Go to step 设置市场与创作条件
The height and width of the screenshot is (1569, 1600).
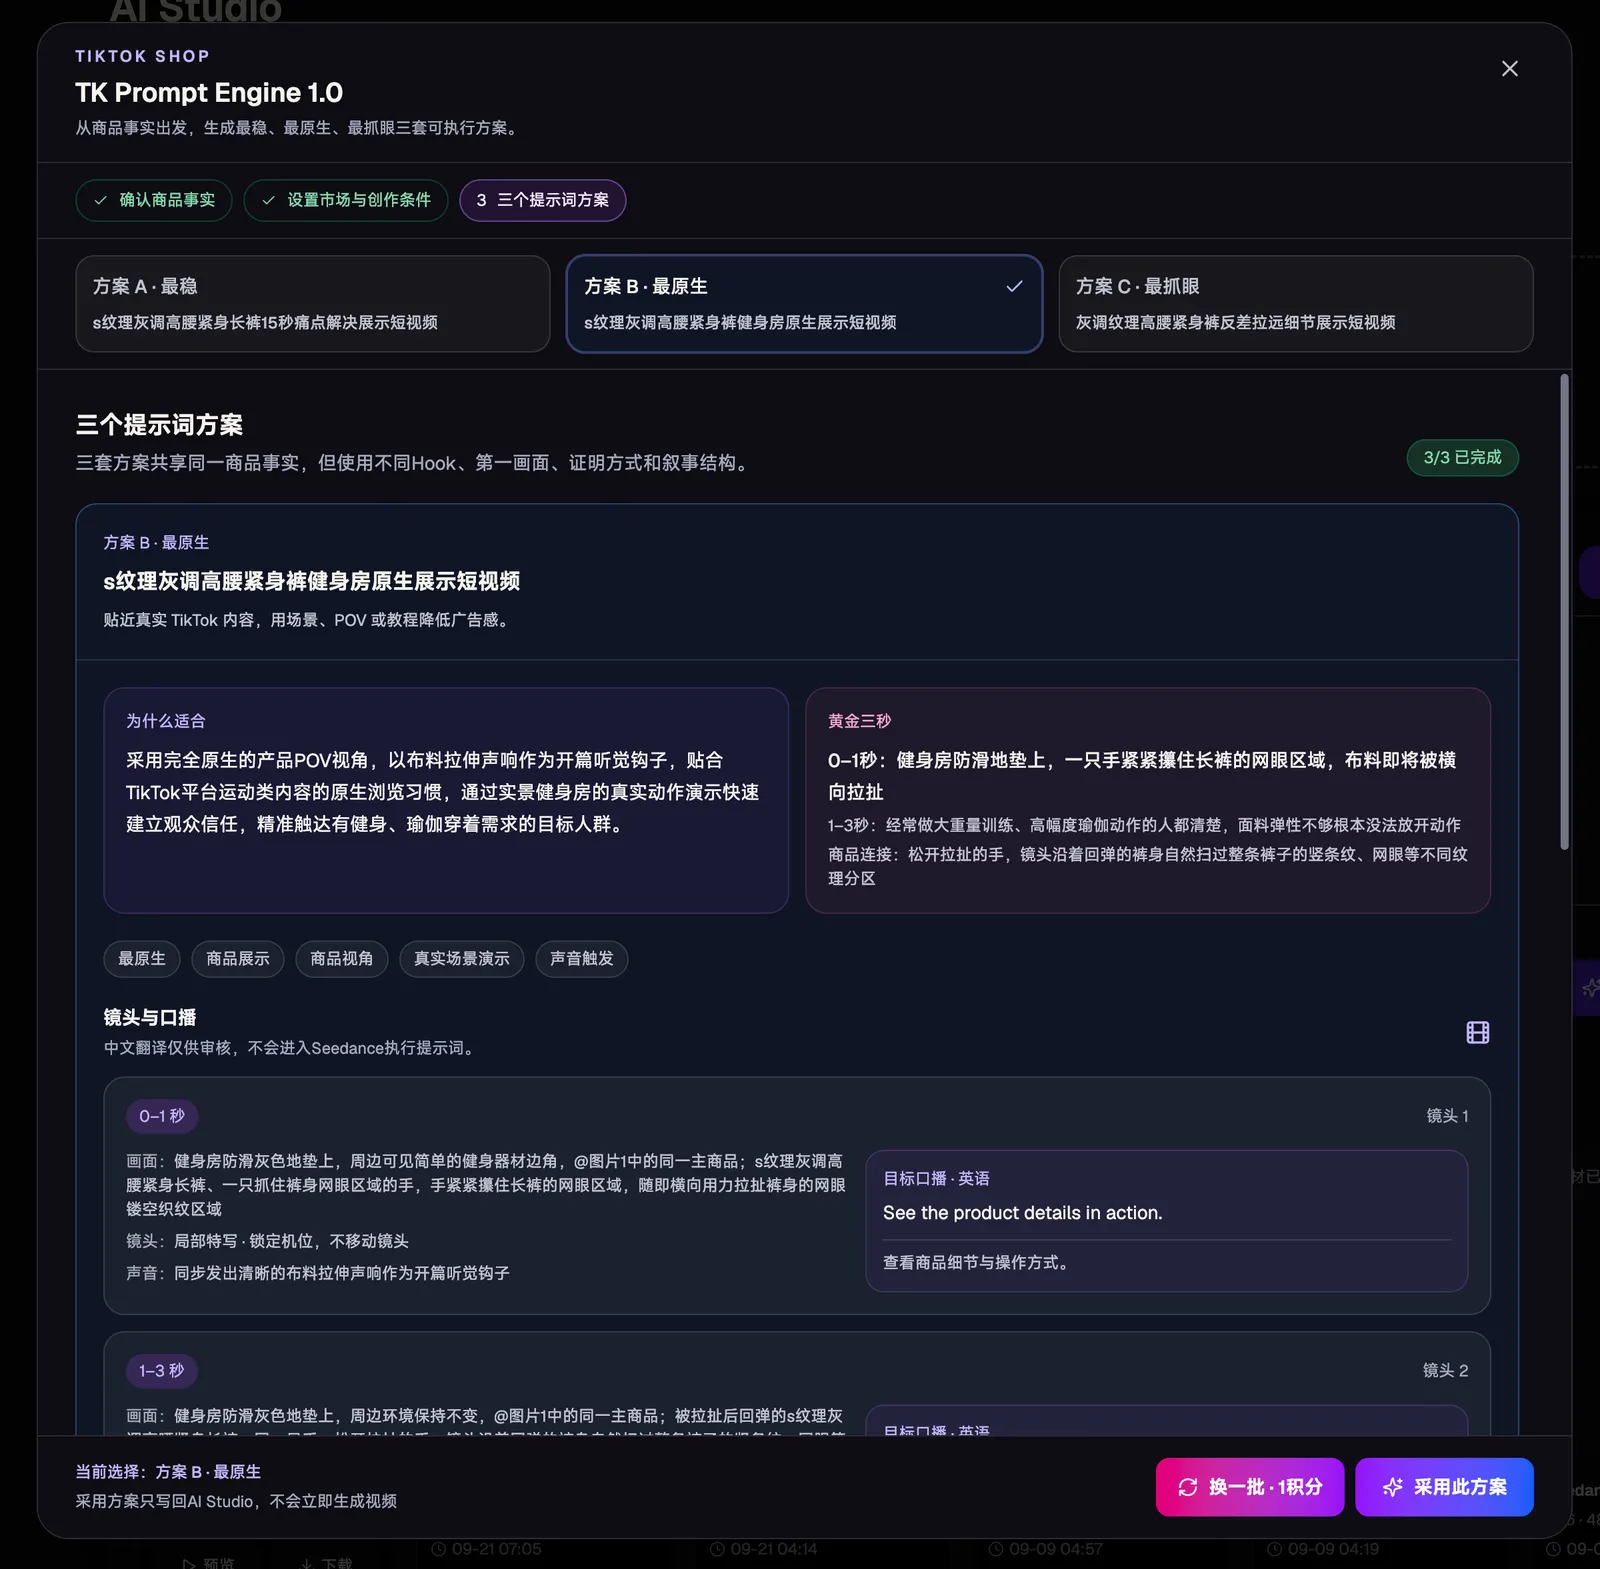(346, 200)
